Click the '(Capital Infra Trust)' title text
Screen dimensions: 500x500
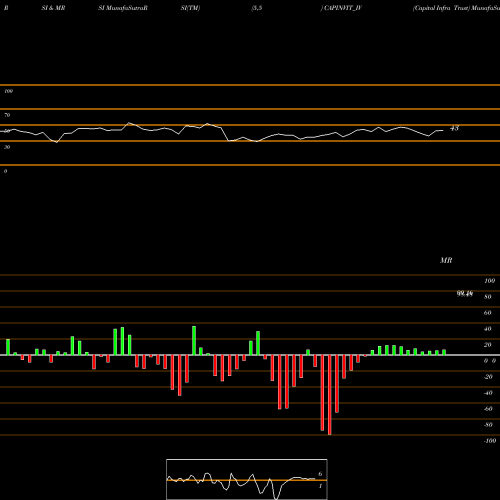(441, 8)
